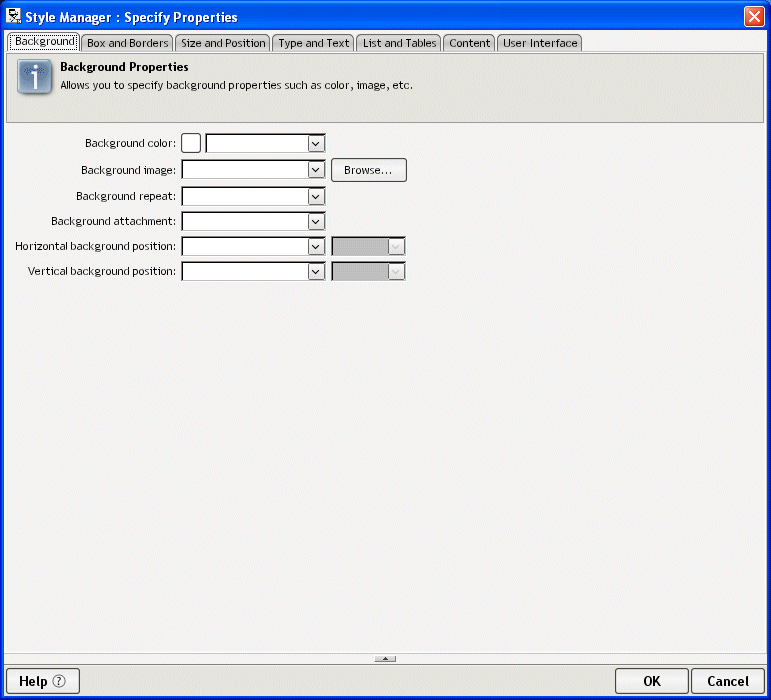Click the Background attachment label

click(x=113, y=221)
